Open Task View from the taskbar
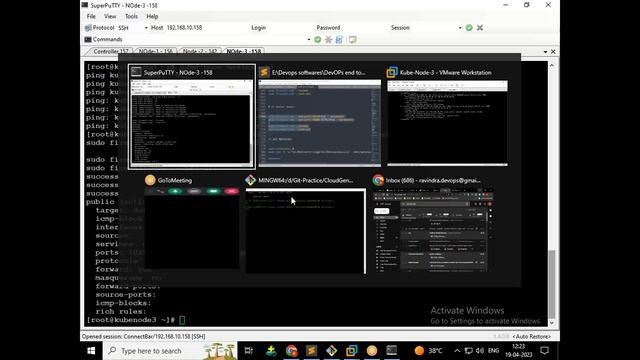 pos(249,351)
